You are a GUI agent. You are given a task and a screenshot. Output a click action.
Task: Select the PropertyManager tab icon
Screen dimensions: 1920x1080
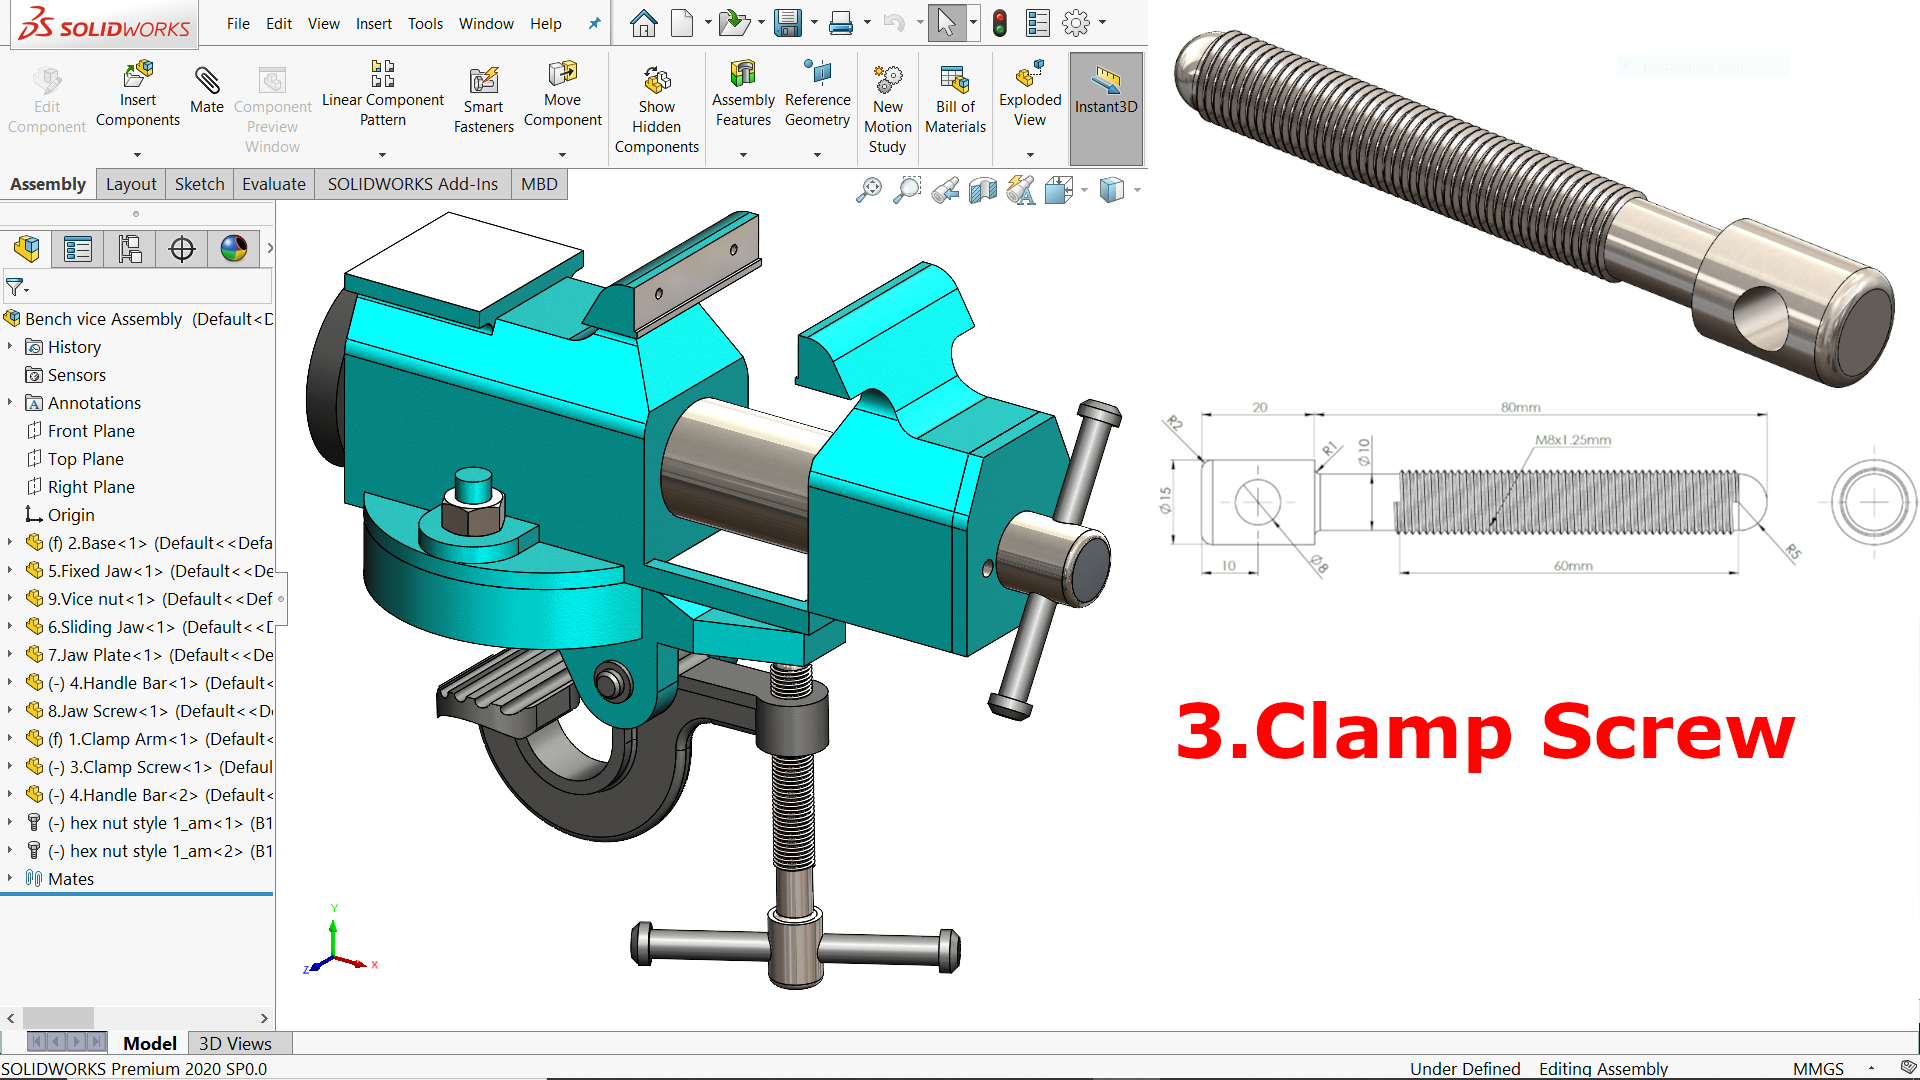click(x=78, y=249)
